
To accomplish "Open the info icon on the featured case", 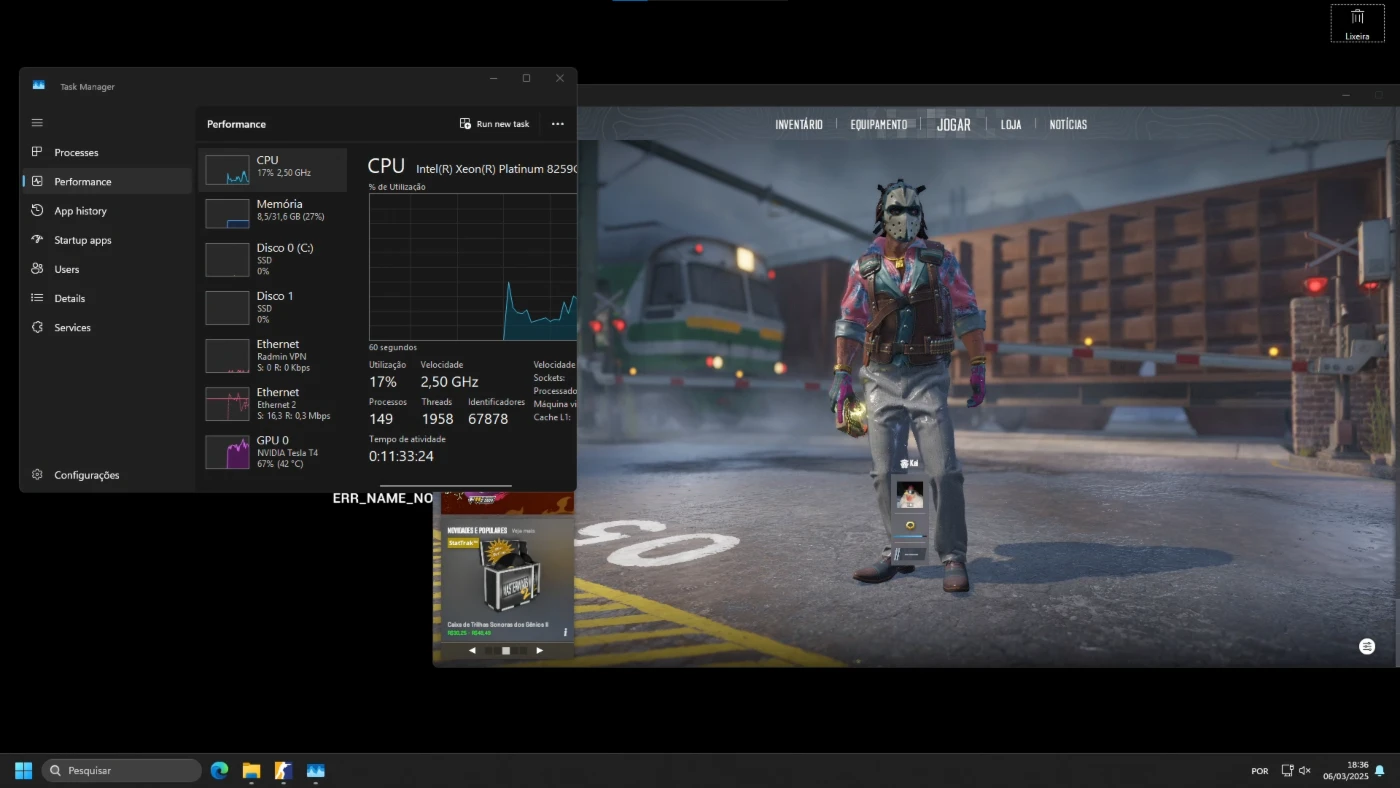I will pos(566,632).
